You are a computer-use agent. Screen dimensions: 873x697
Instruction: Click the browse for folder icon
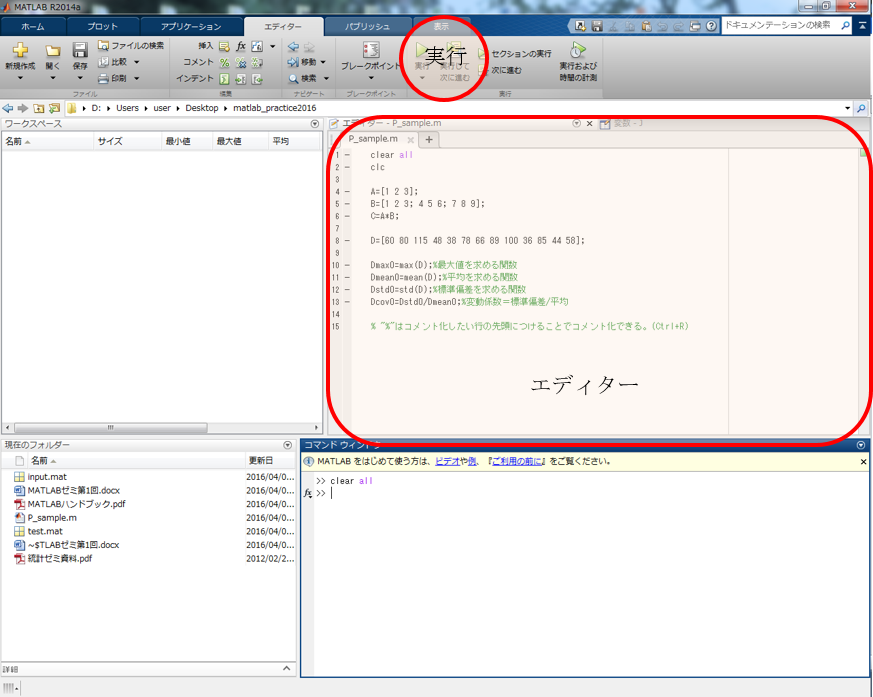click(x=54, y=108)
